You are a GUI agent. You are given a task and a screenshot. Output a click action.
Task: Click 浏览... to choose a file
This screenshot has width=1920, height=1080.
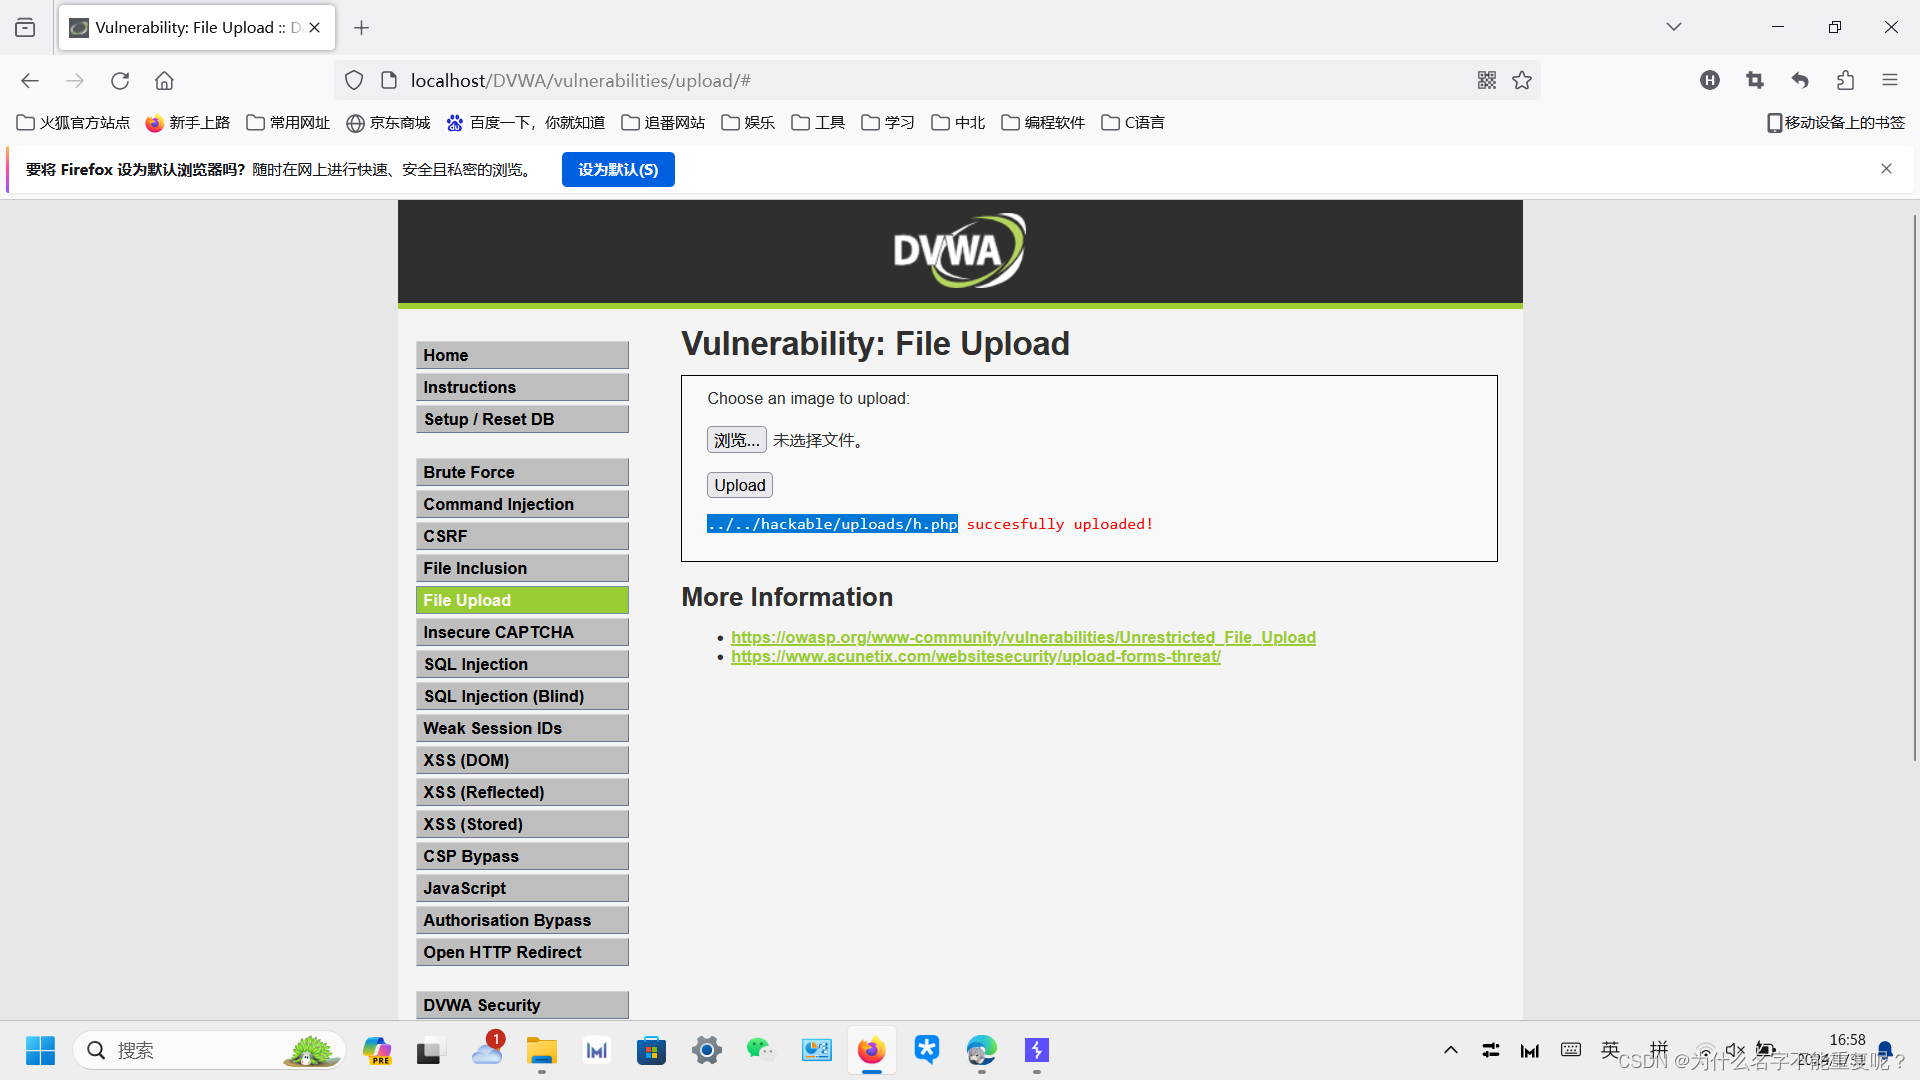tap(736, 440)
